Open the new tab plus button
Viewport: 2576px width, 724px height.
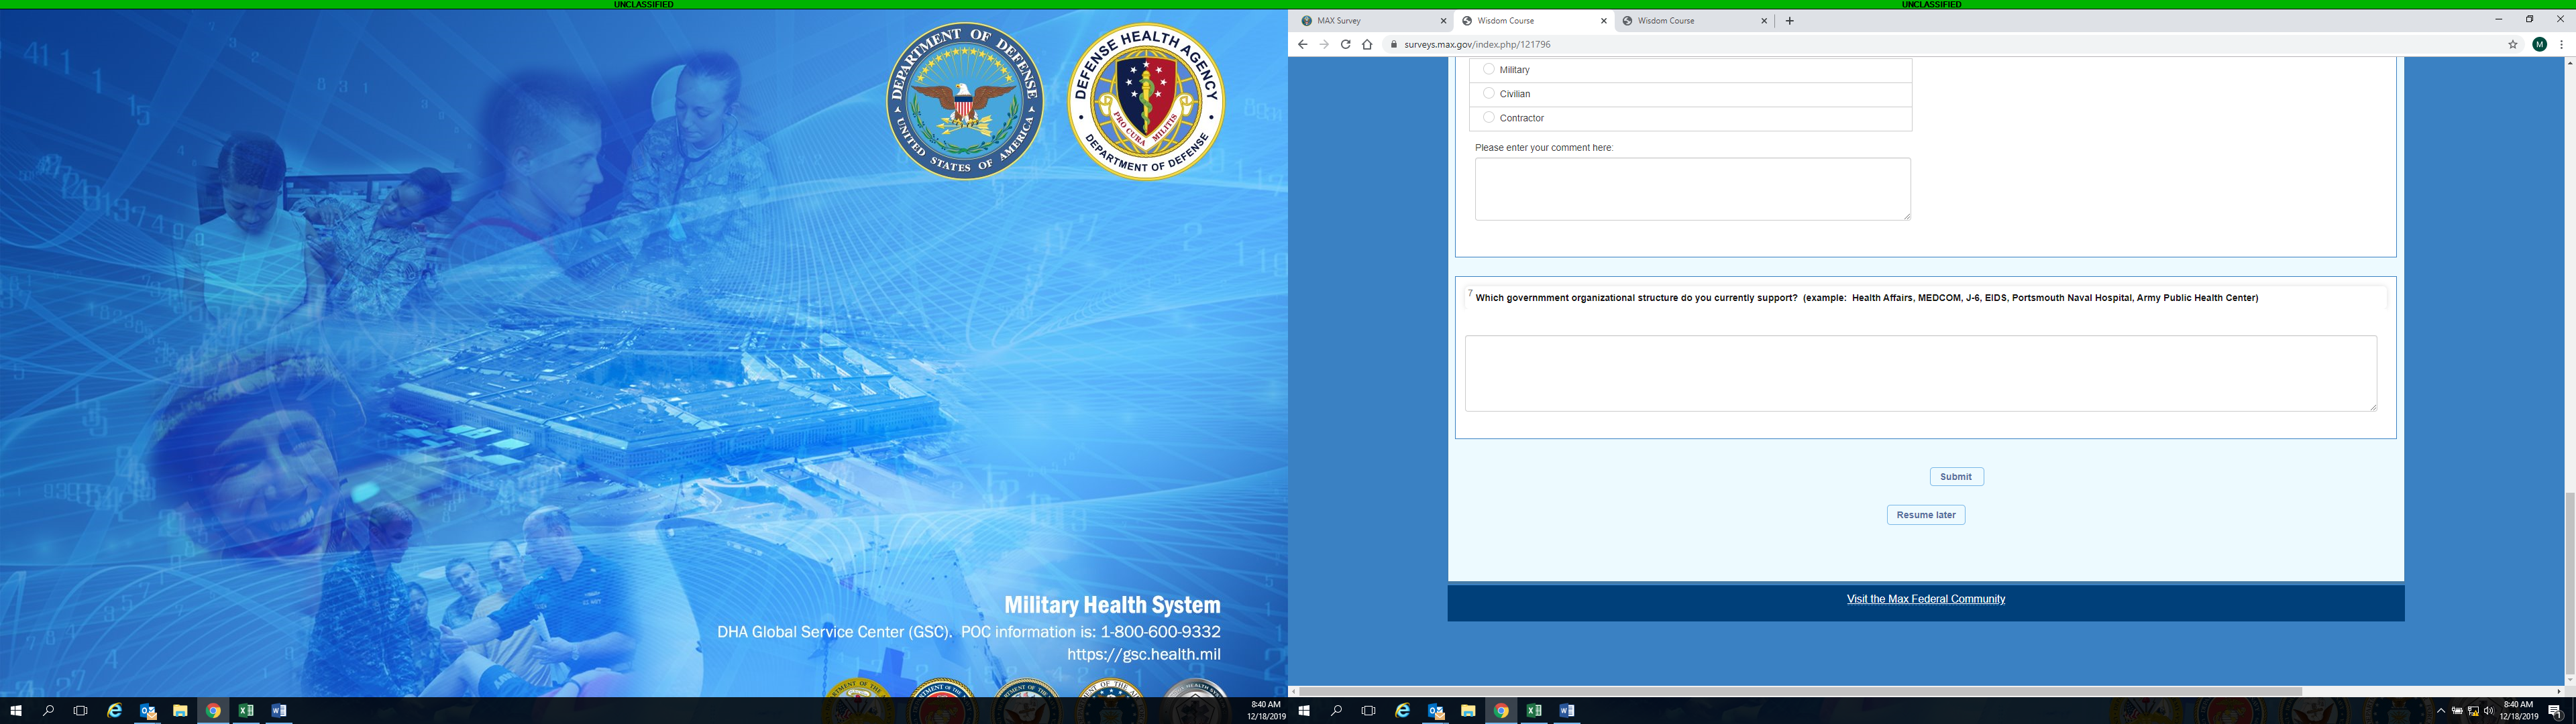(x=1789, y=21)
